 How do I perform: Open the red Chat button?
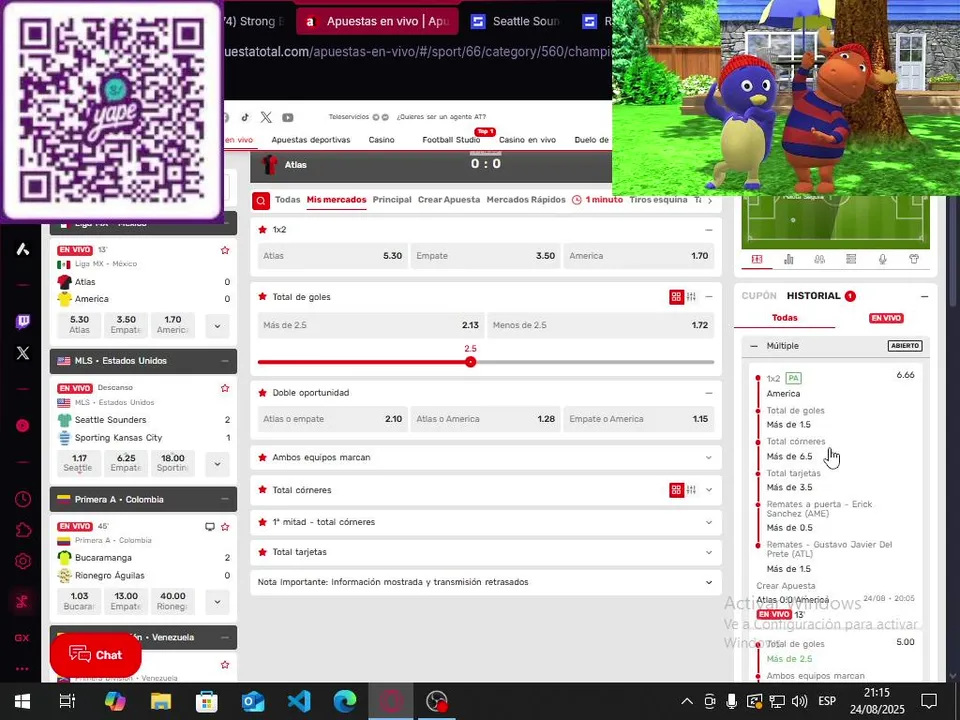(x=96, y=655)
